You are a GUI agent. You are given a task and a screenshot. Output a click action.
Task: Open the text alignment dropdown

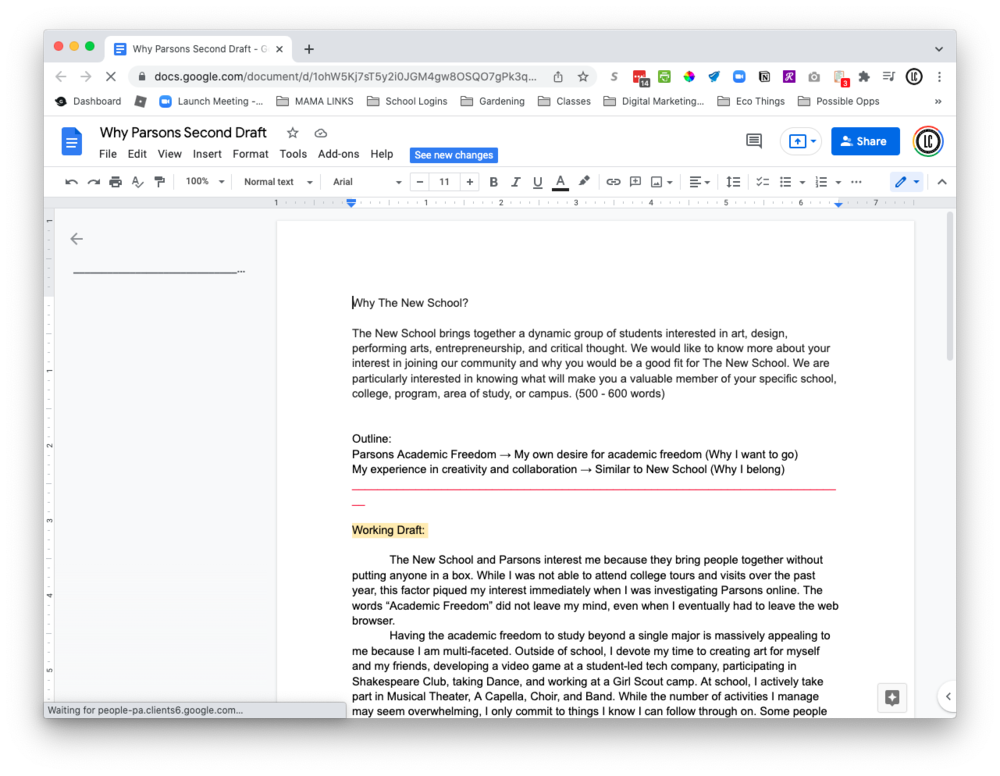coord(699,182)
